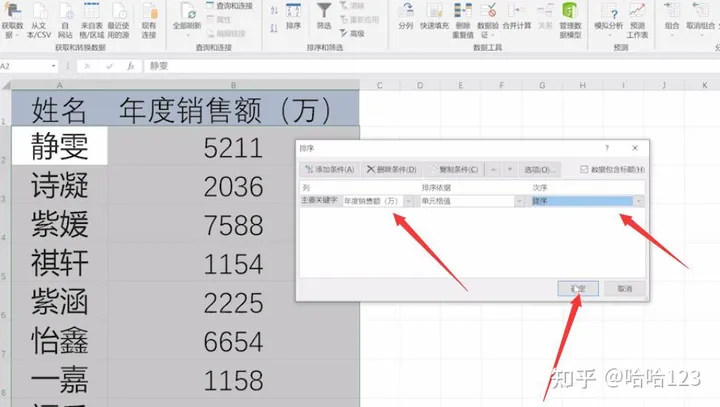The height and width of the screenshot is (407, 720).
Task: Click the sort descending Z-A icon
Action: pos(274,28)
